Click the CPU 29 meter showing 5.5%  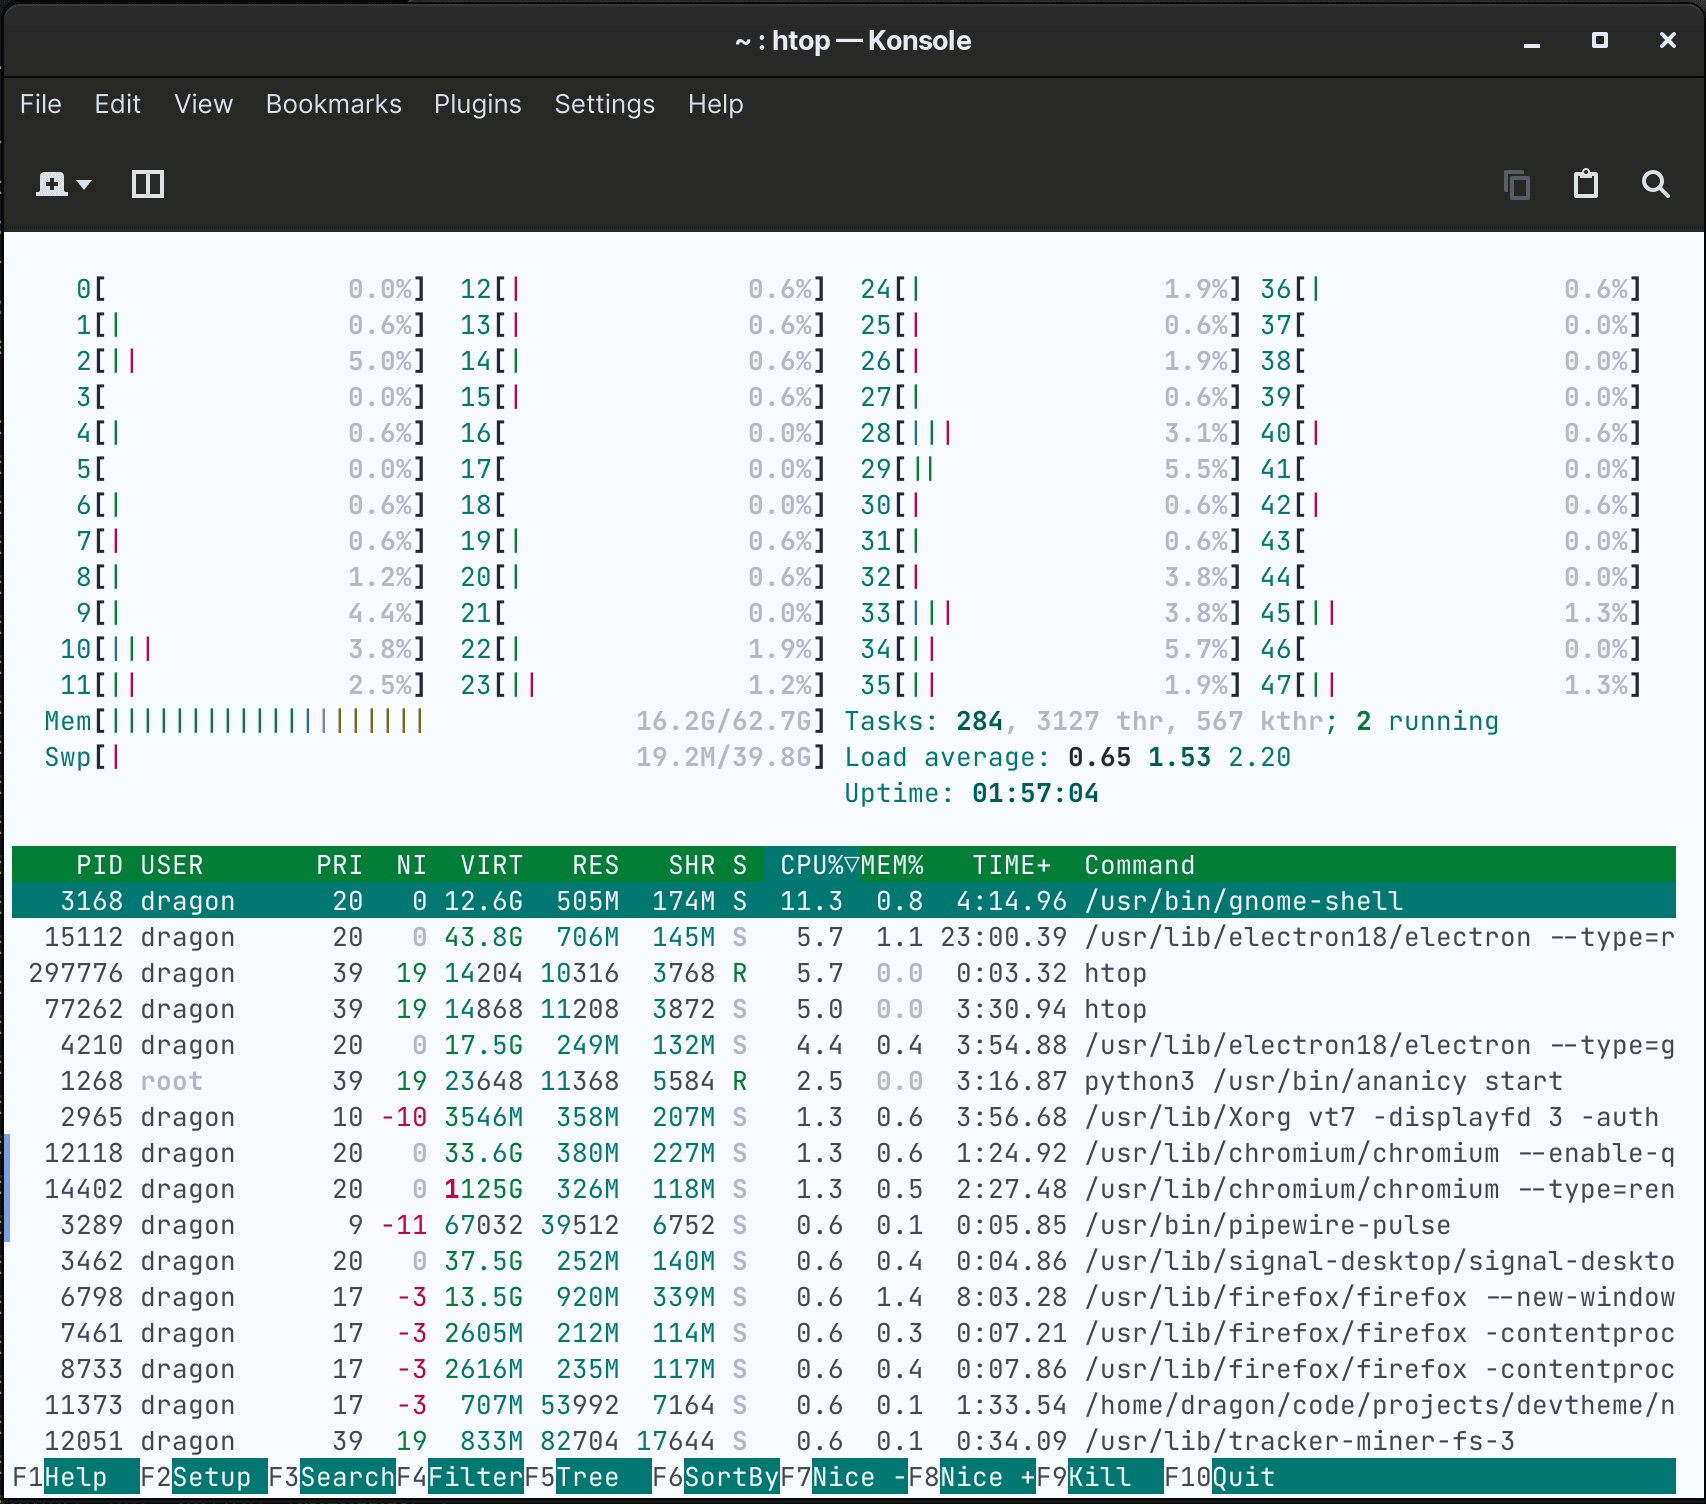click(1052, 469)
